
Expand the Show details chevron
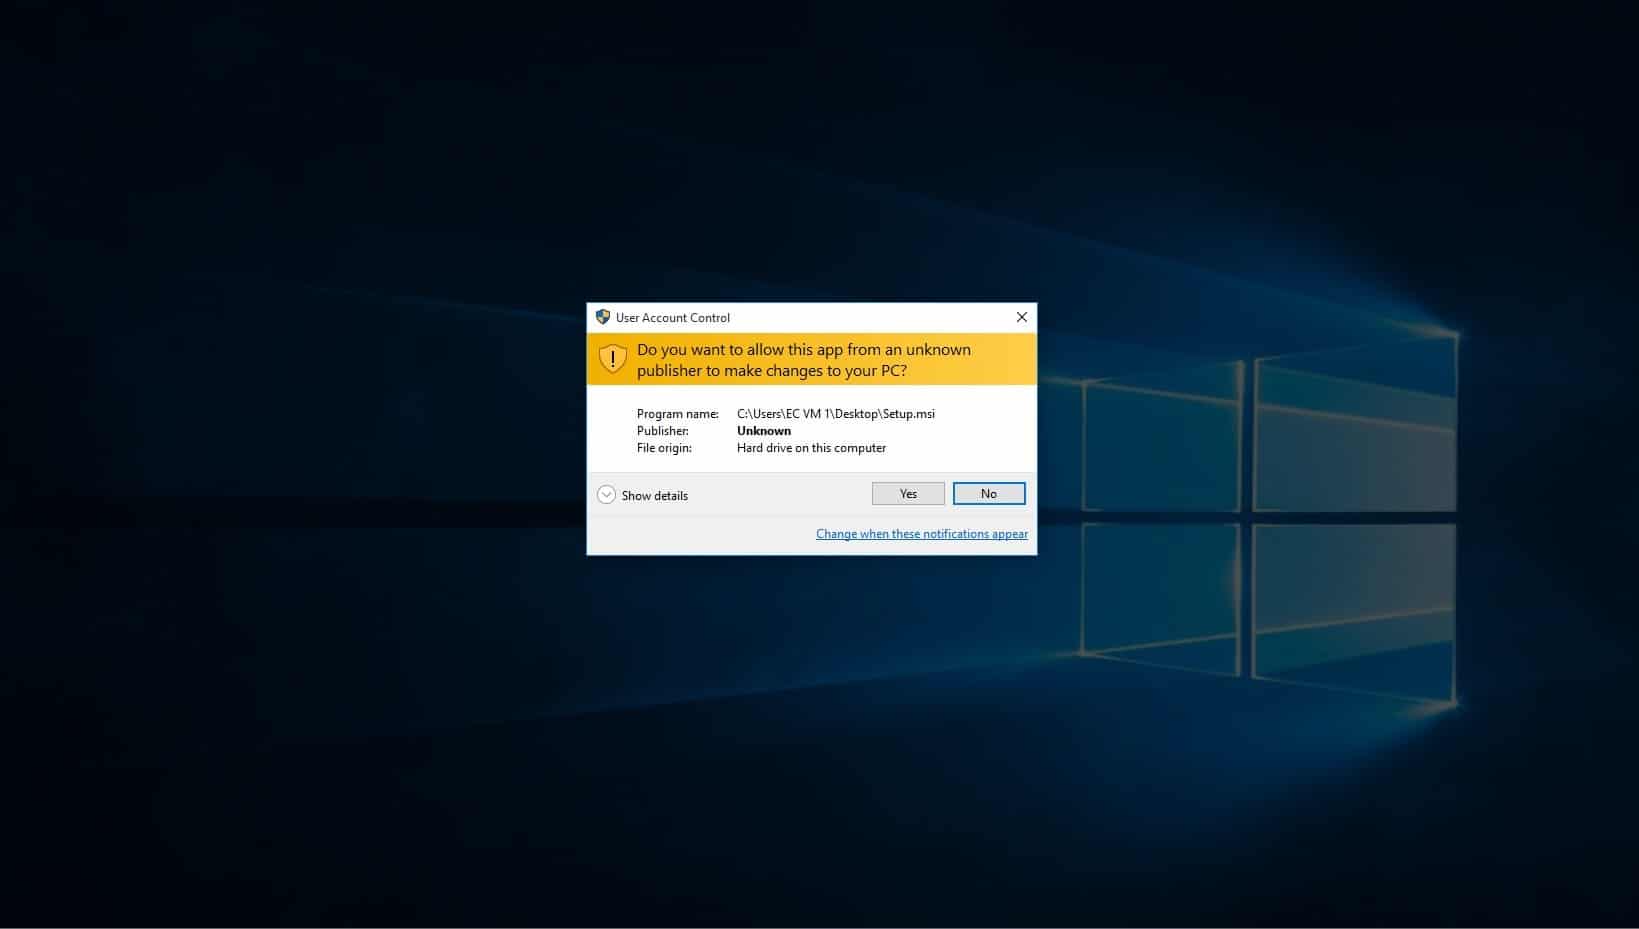coord(606,495)
